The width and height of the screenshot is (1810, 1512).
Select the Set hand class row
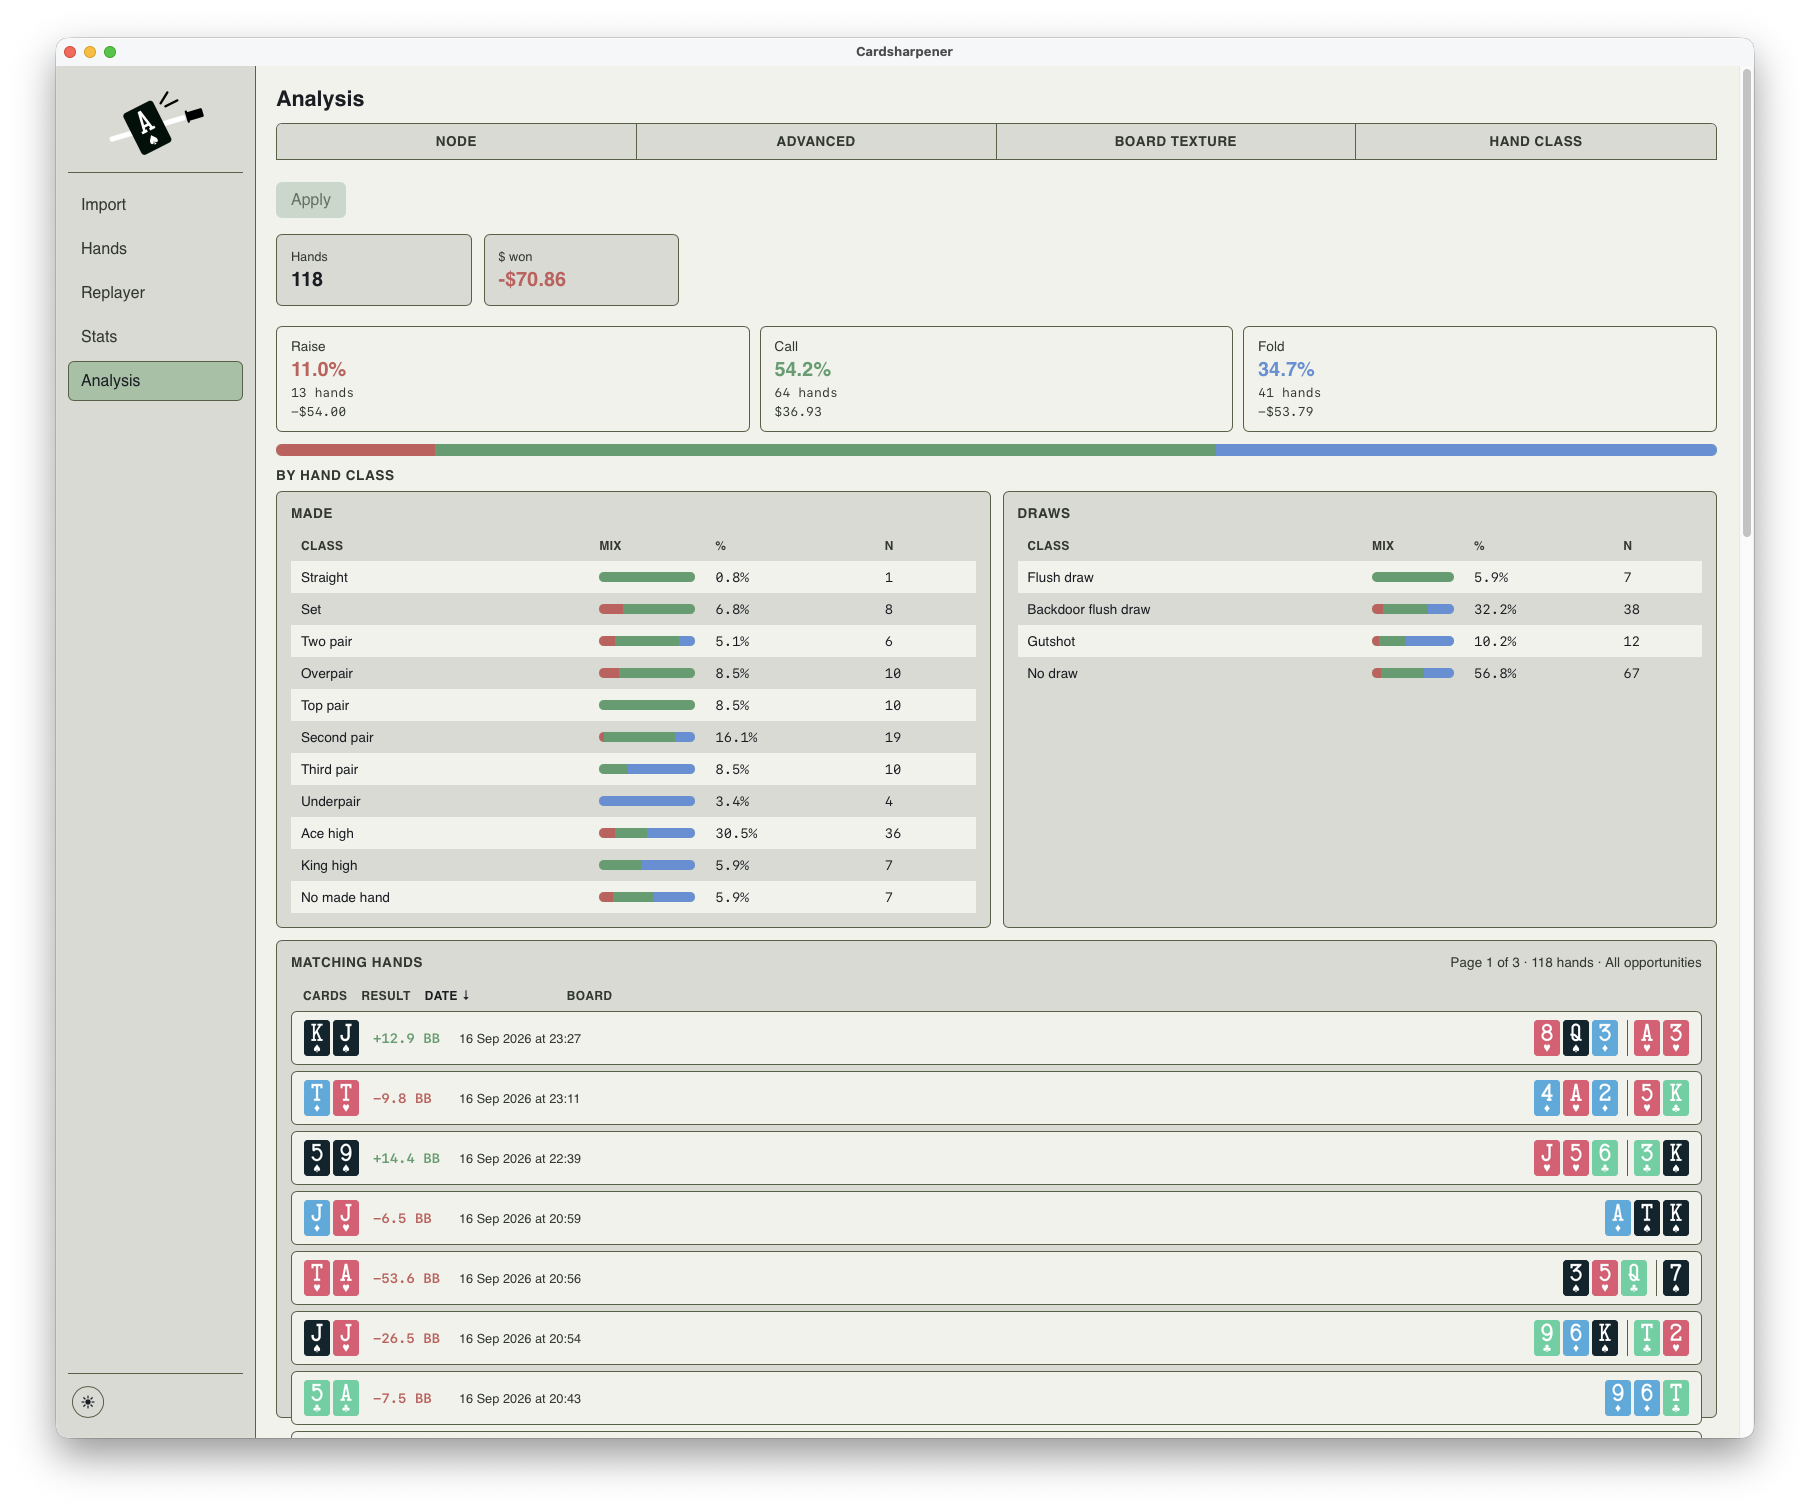click(x=634, y=610)
